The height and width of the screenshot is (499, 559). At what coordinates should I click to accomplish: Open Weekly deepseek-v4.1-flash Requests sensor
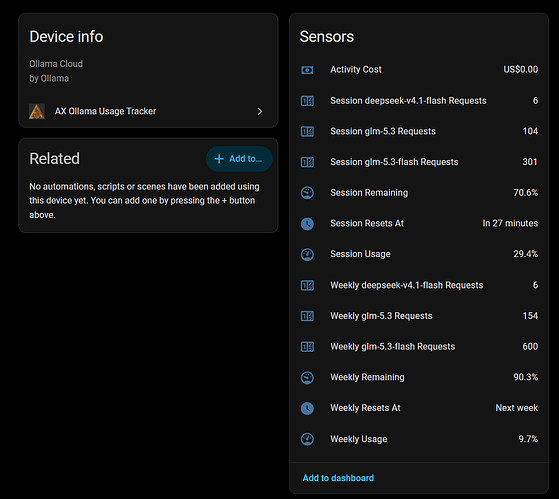point(419,285)
